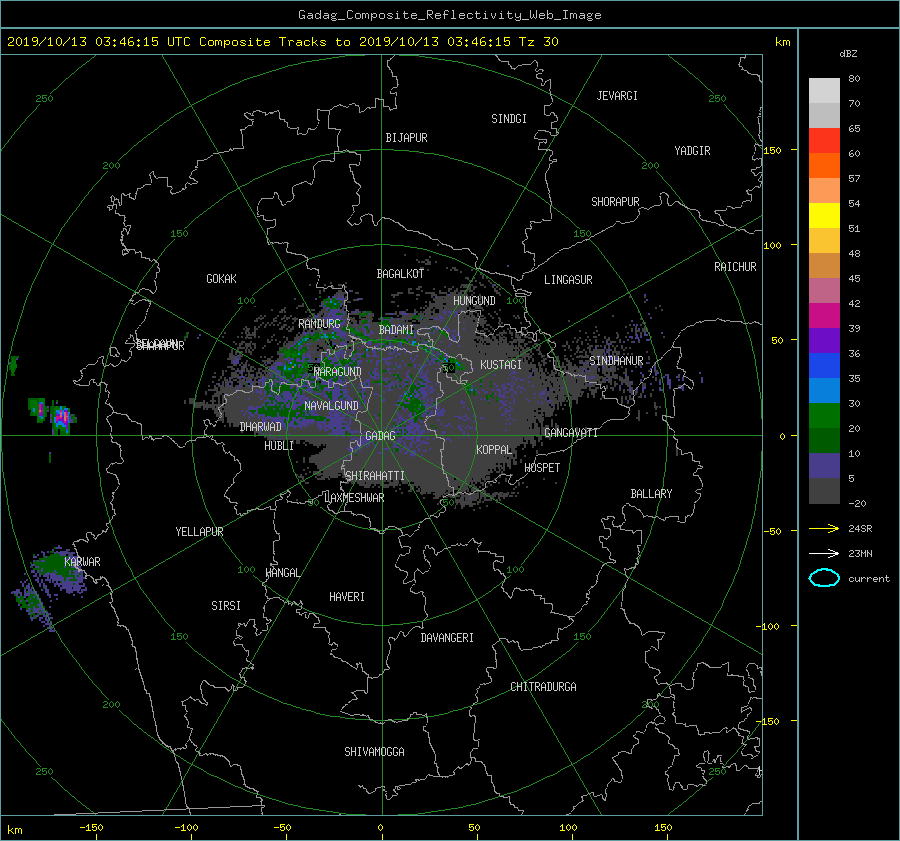Click the SHIRAHATTI city label

(375, 476)
